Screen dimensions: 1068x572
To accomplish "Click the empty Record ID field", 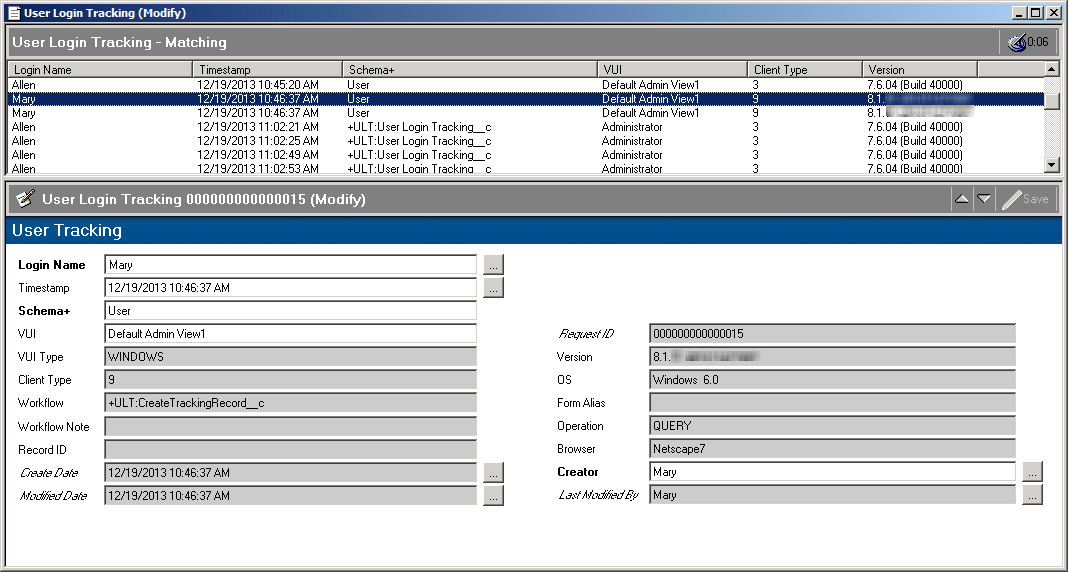I will 291,450.
